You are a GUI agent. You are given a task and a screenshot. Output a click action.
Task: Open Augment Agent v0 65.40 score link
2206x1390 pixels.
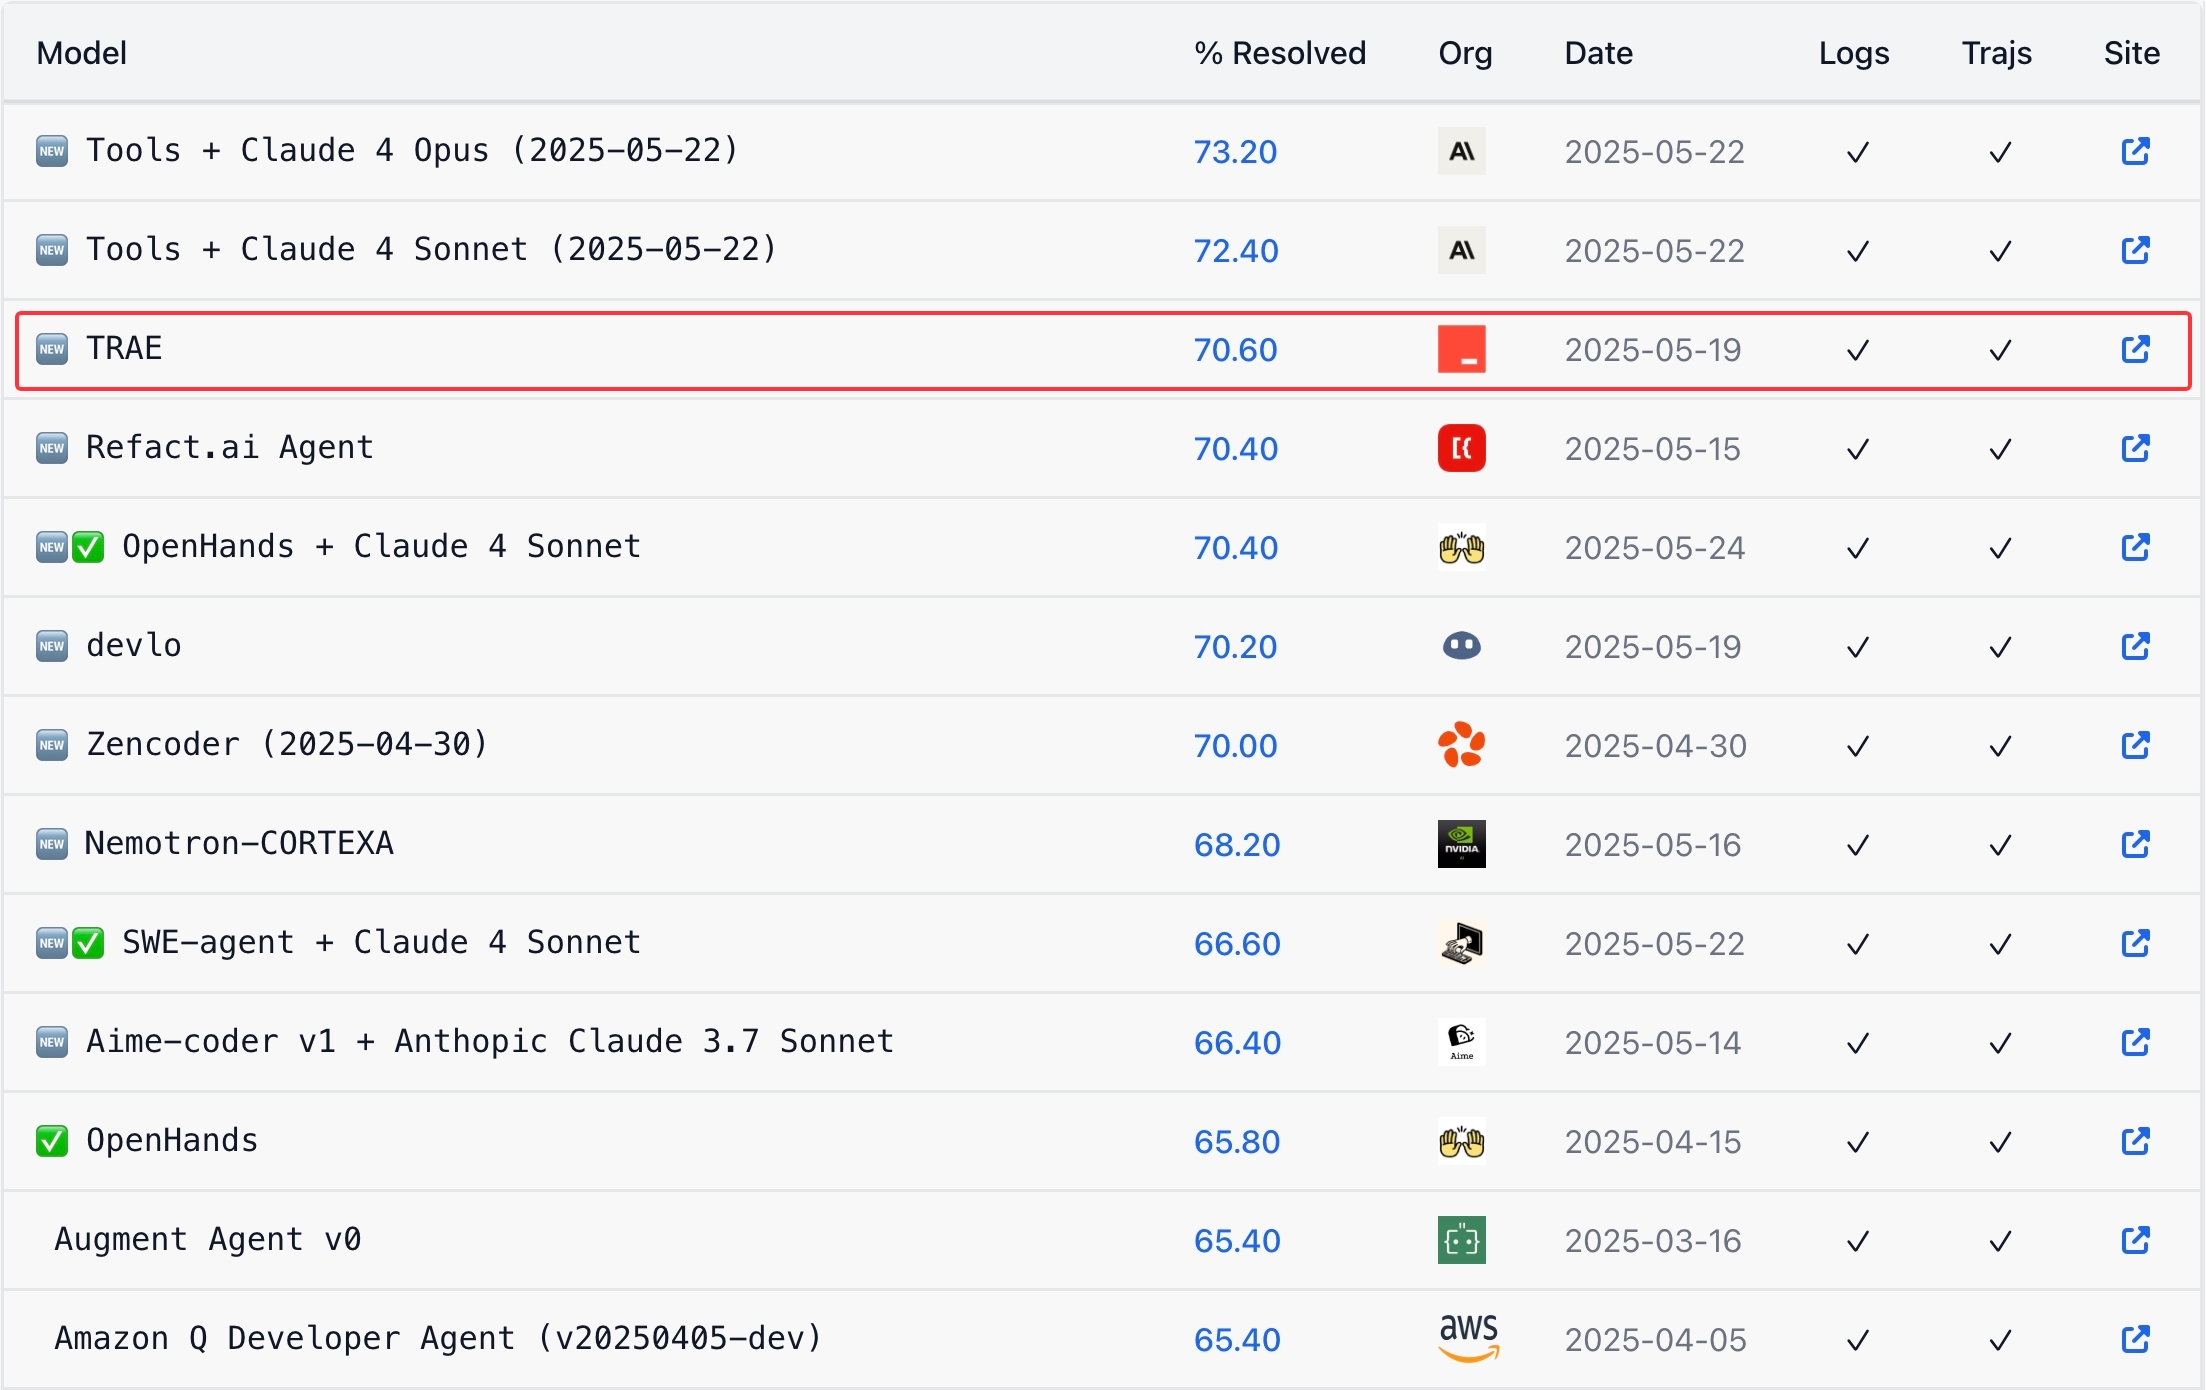(x=1237, y=1241)
